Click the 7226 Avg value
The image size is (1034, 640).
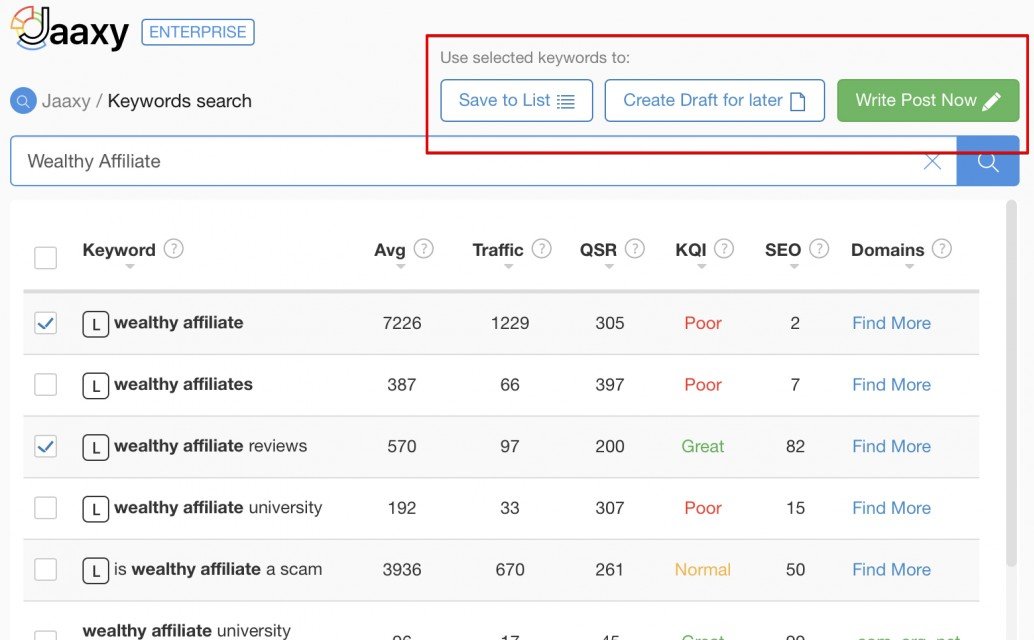[x=402, y=323]
